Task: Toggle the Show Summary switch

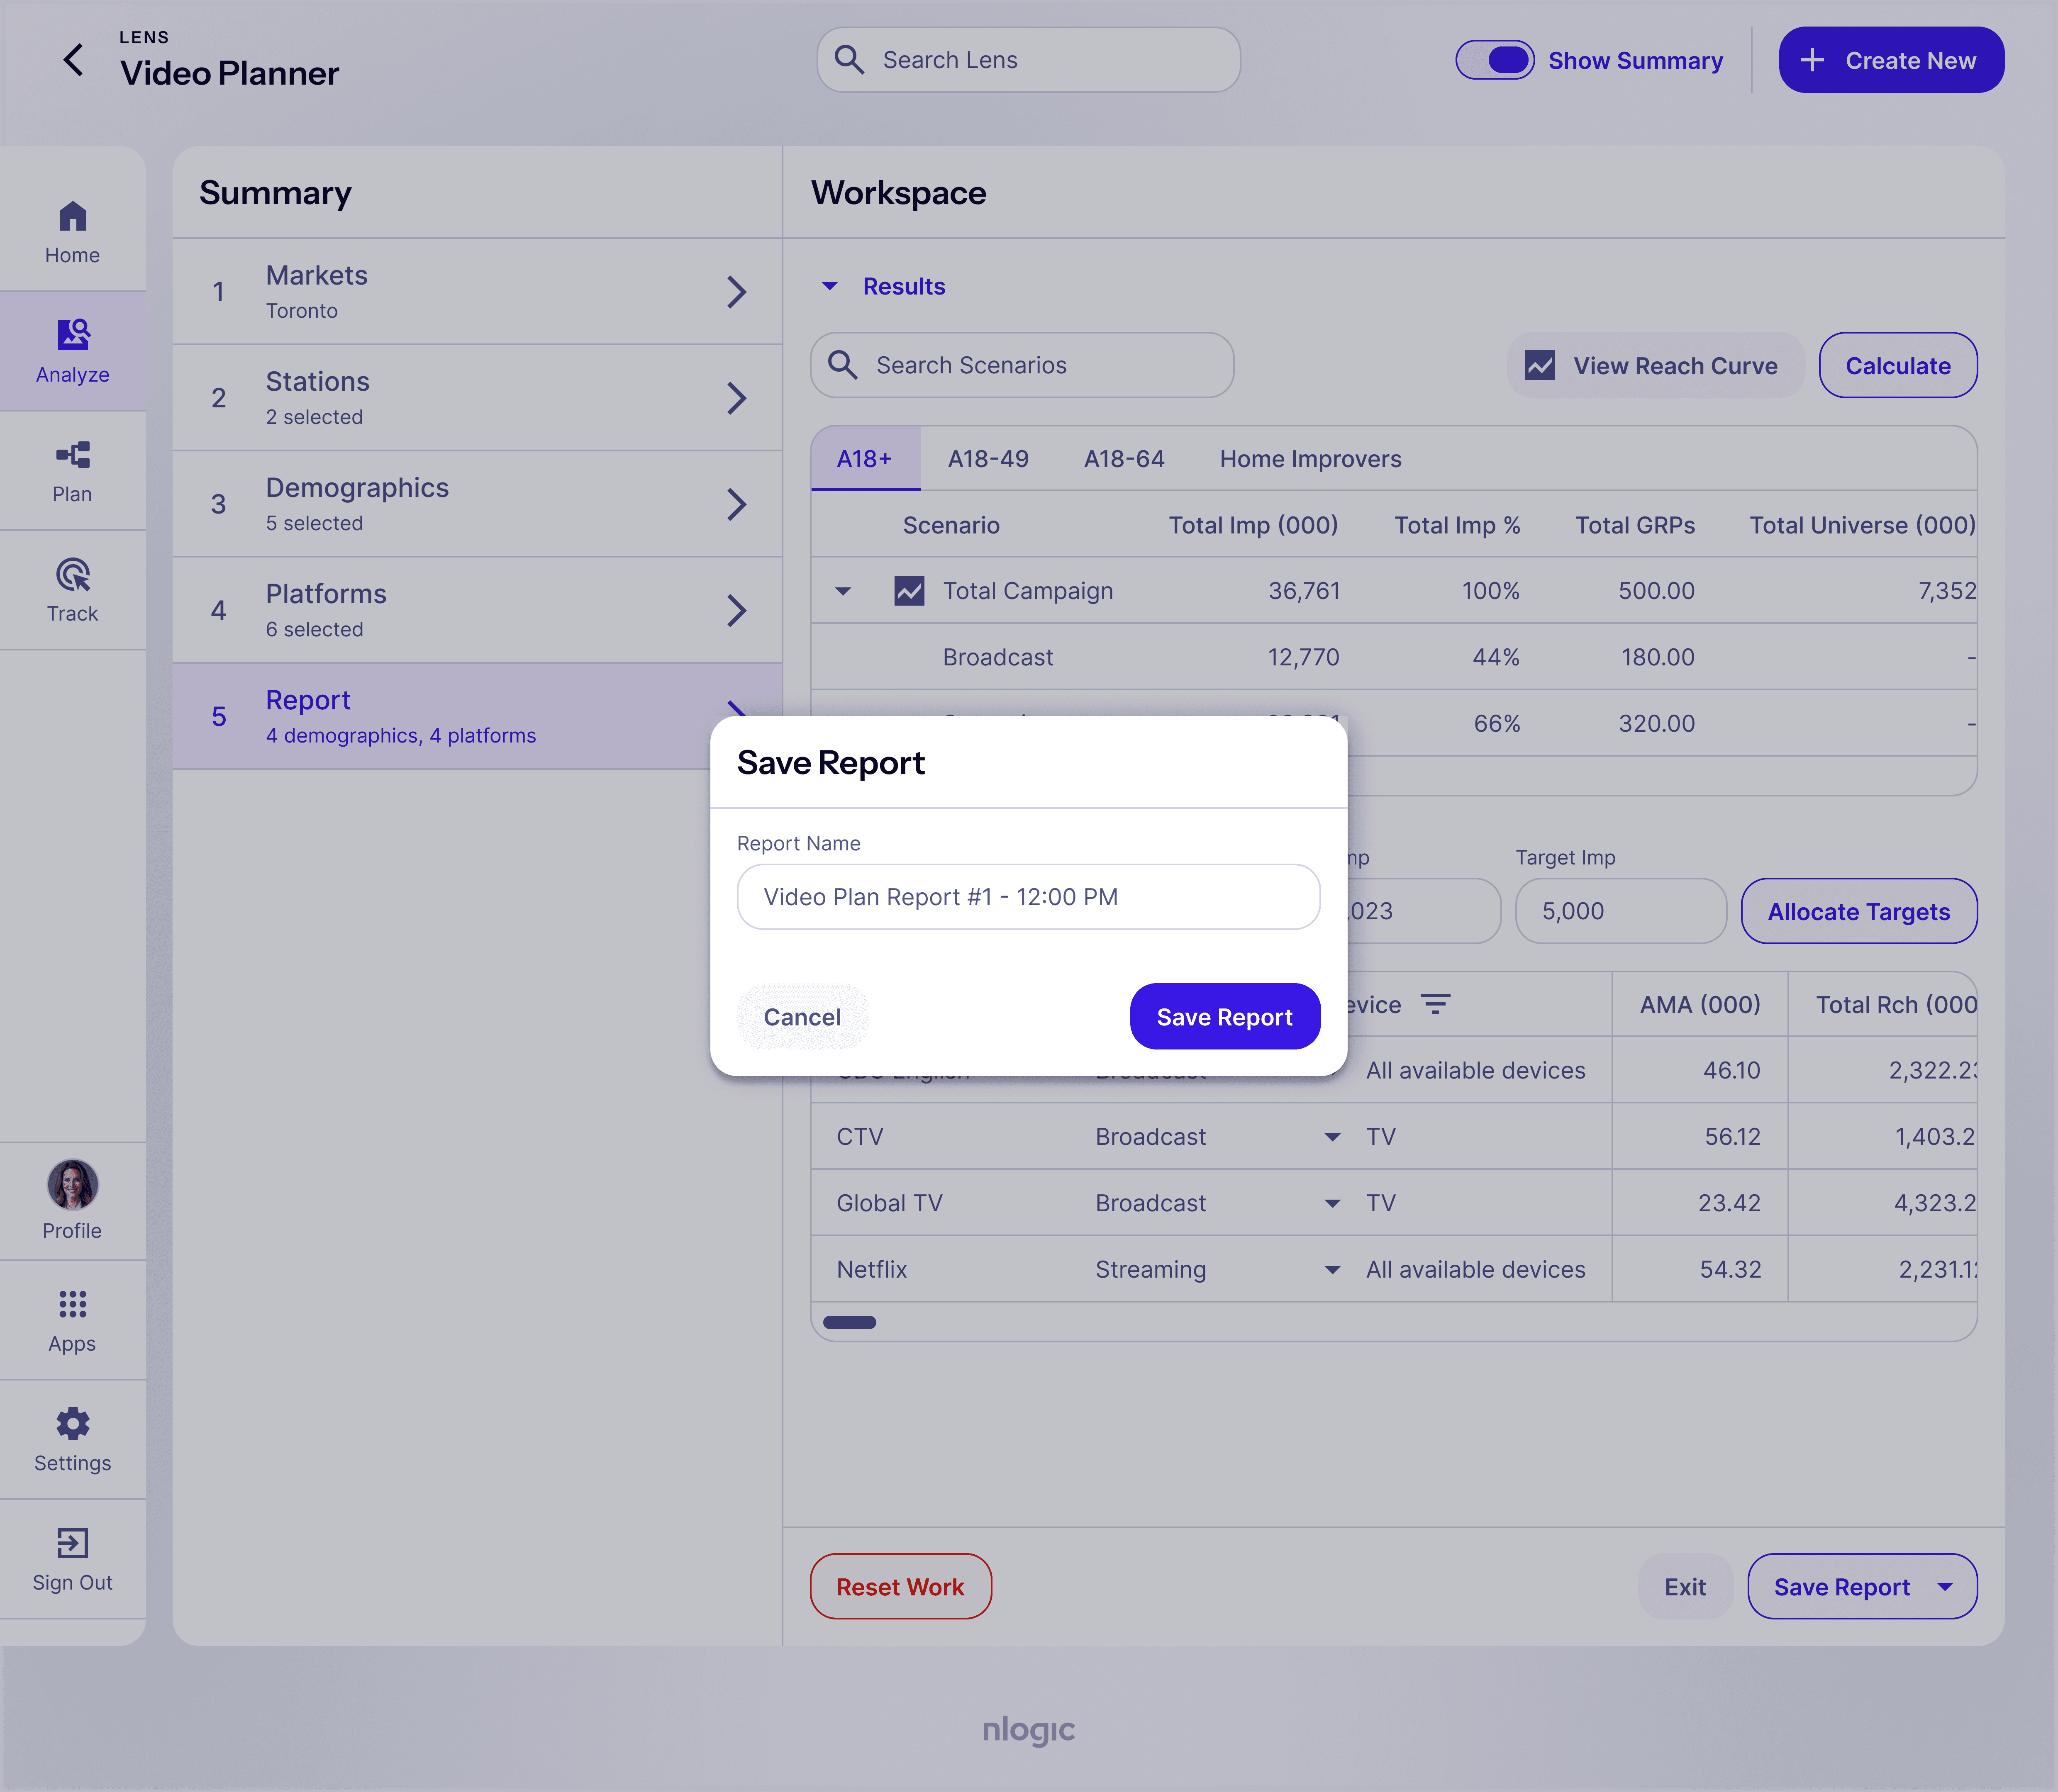Action: (1494, 60)
